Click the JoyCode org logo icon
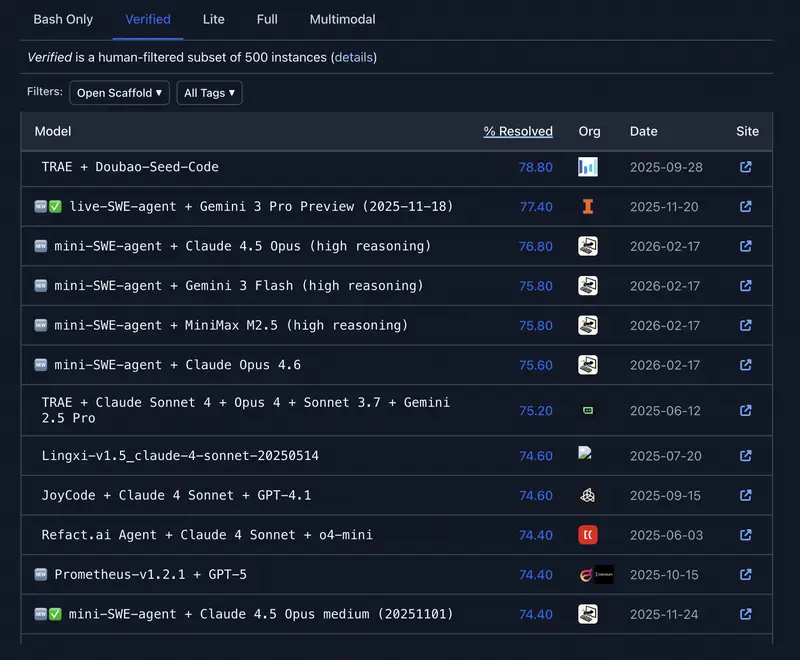The width and height of the screenshot is (800, 660). pos(588,495)
